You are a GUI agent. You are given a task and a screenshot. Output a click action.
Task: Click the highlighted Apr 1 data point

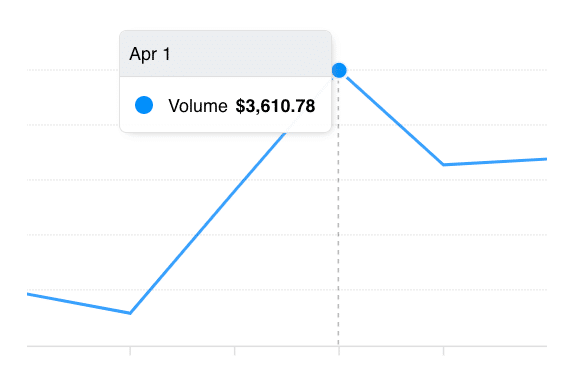tap(339, 70)
